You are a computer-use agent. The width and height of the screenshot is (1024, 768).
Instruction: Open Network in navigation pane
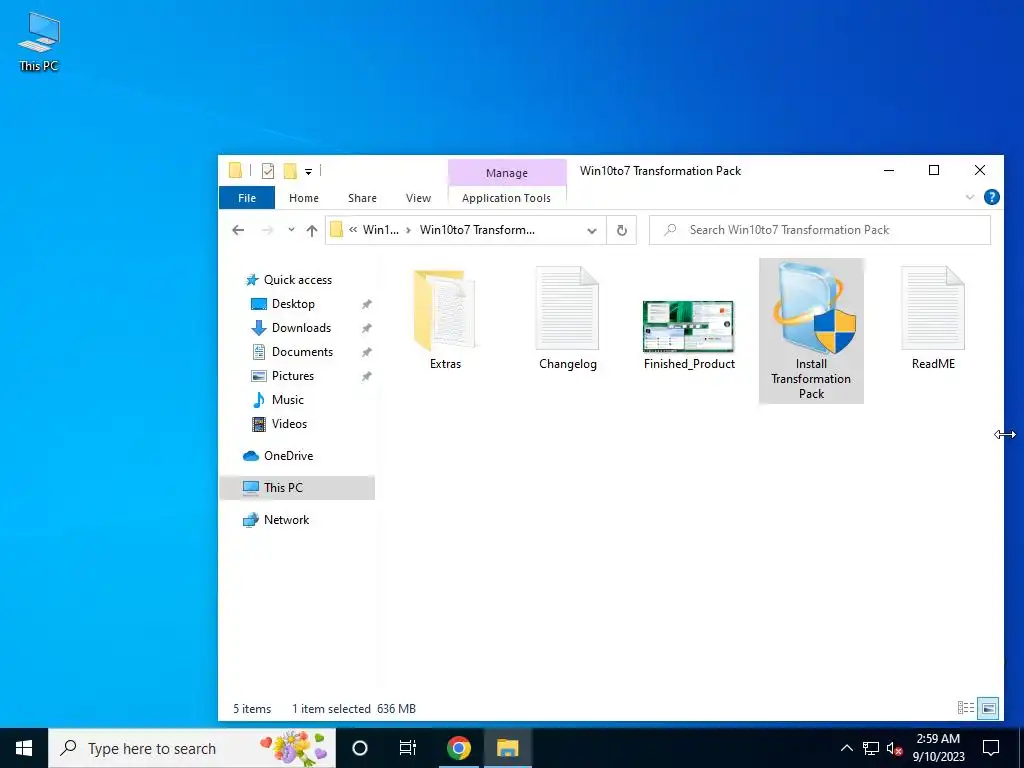point(286,520)
